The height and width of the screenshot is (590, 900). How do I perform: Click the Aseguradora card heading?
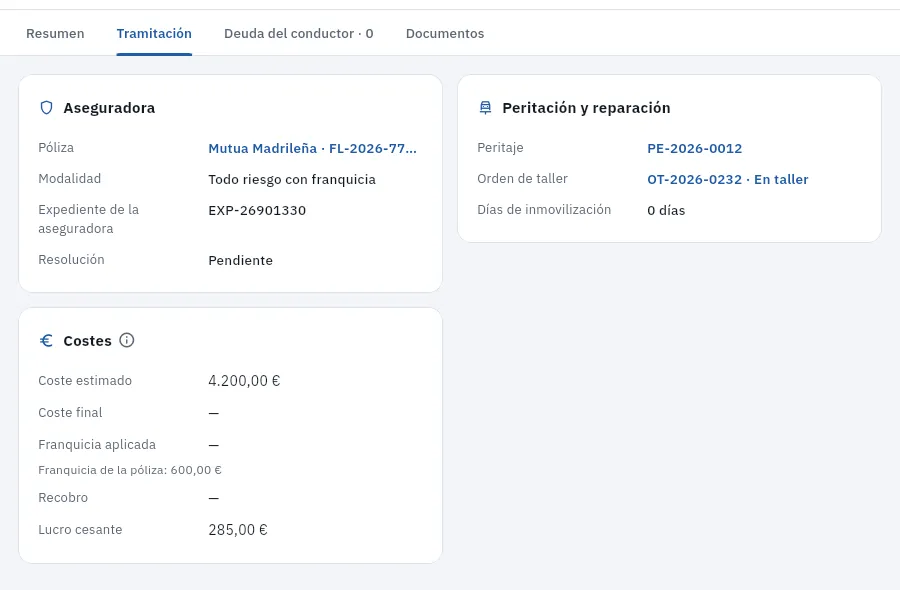pyautogui.click(x=109, y=108)
